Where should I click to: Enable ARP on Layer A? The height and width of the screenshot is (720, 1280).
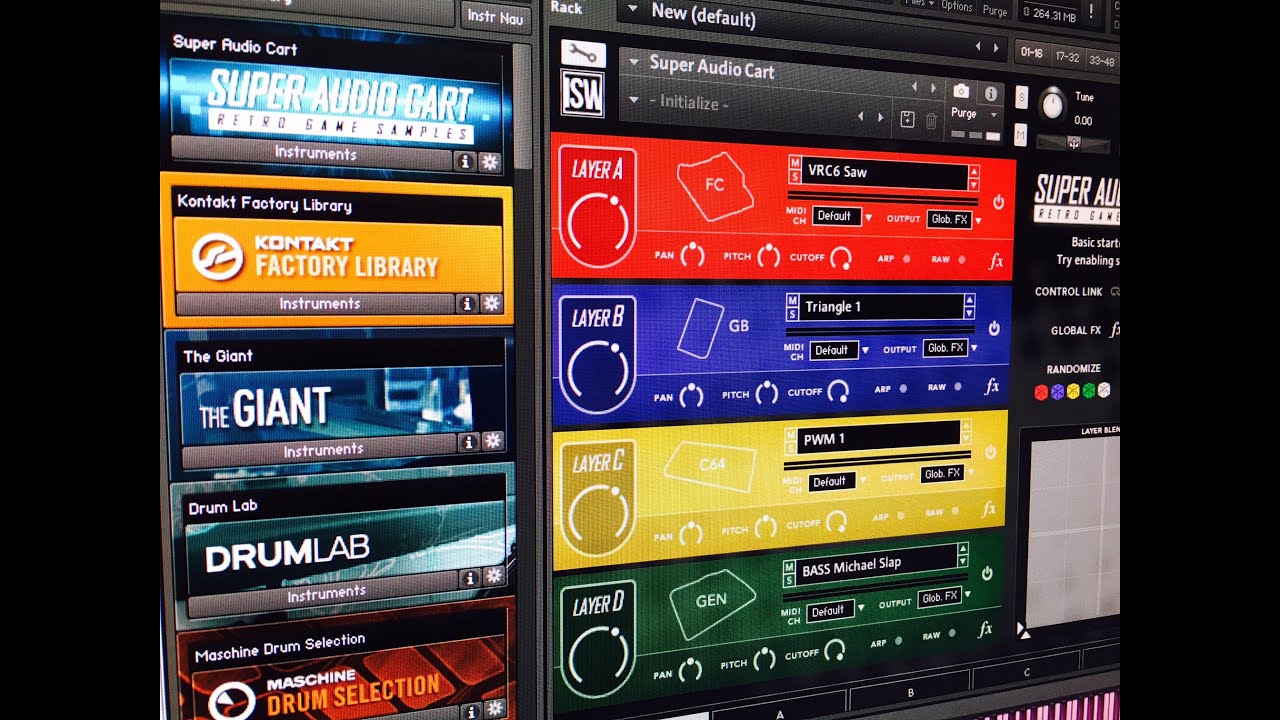(907, 258)
